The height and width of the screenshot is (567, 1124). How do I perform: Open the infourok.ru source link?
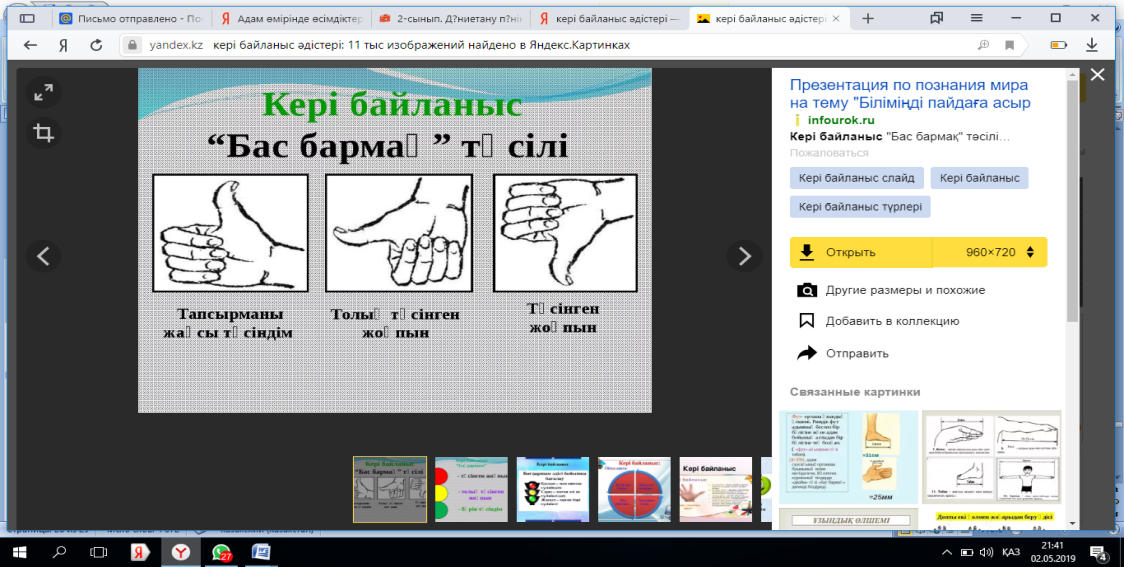[x=841, y=120]
